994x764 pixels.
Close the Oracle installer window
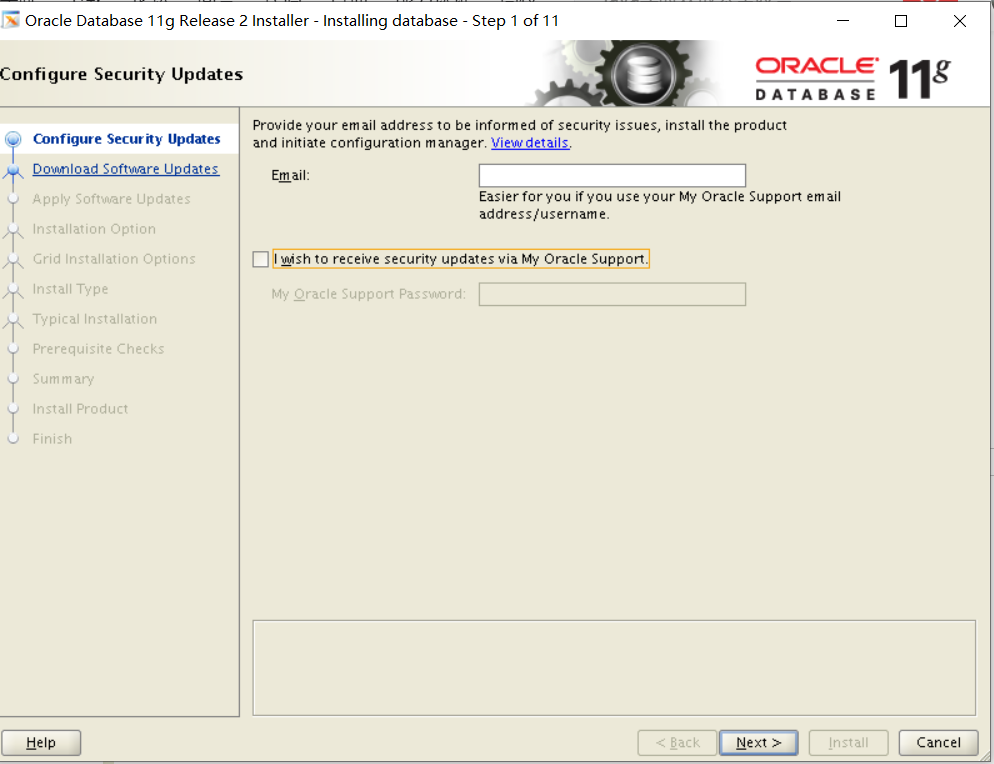pos(960,21)
